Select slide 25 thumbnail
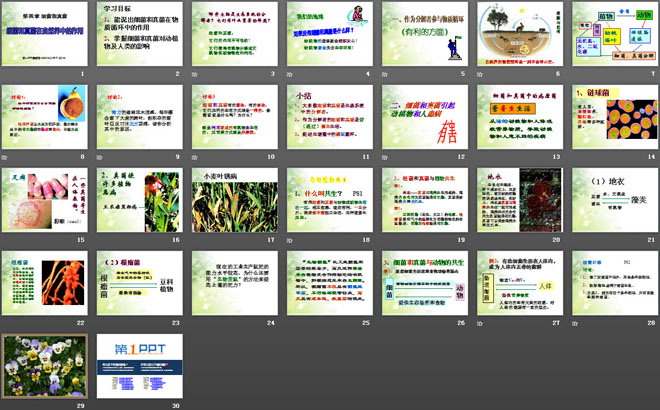The width and height of the screenshot is (660, 410). (x=330, y=283)
